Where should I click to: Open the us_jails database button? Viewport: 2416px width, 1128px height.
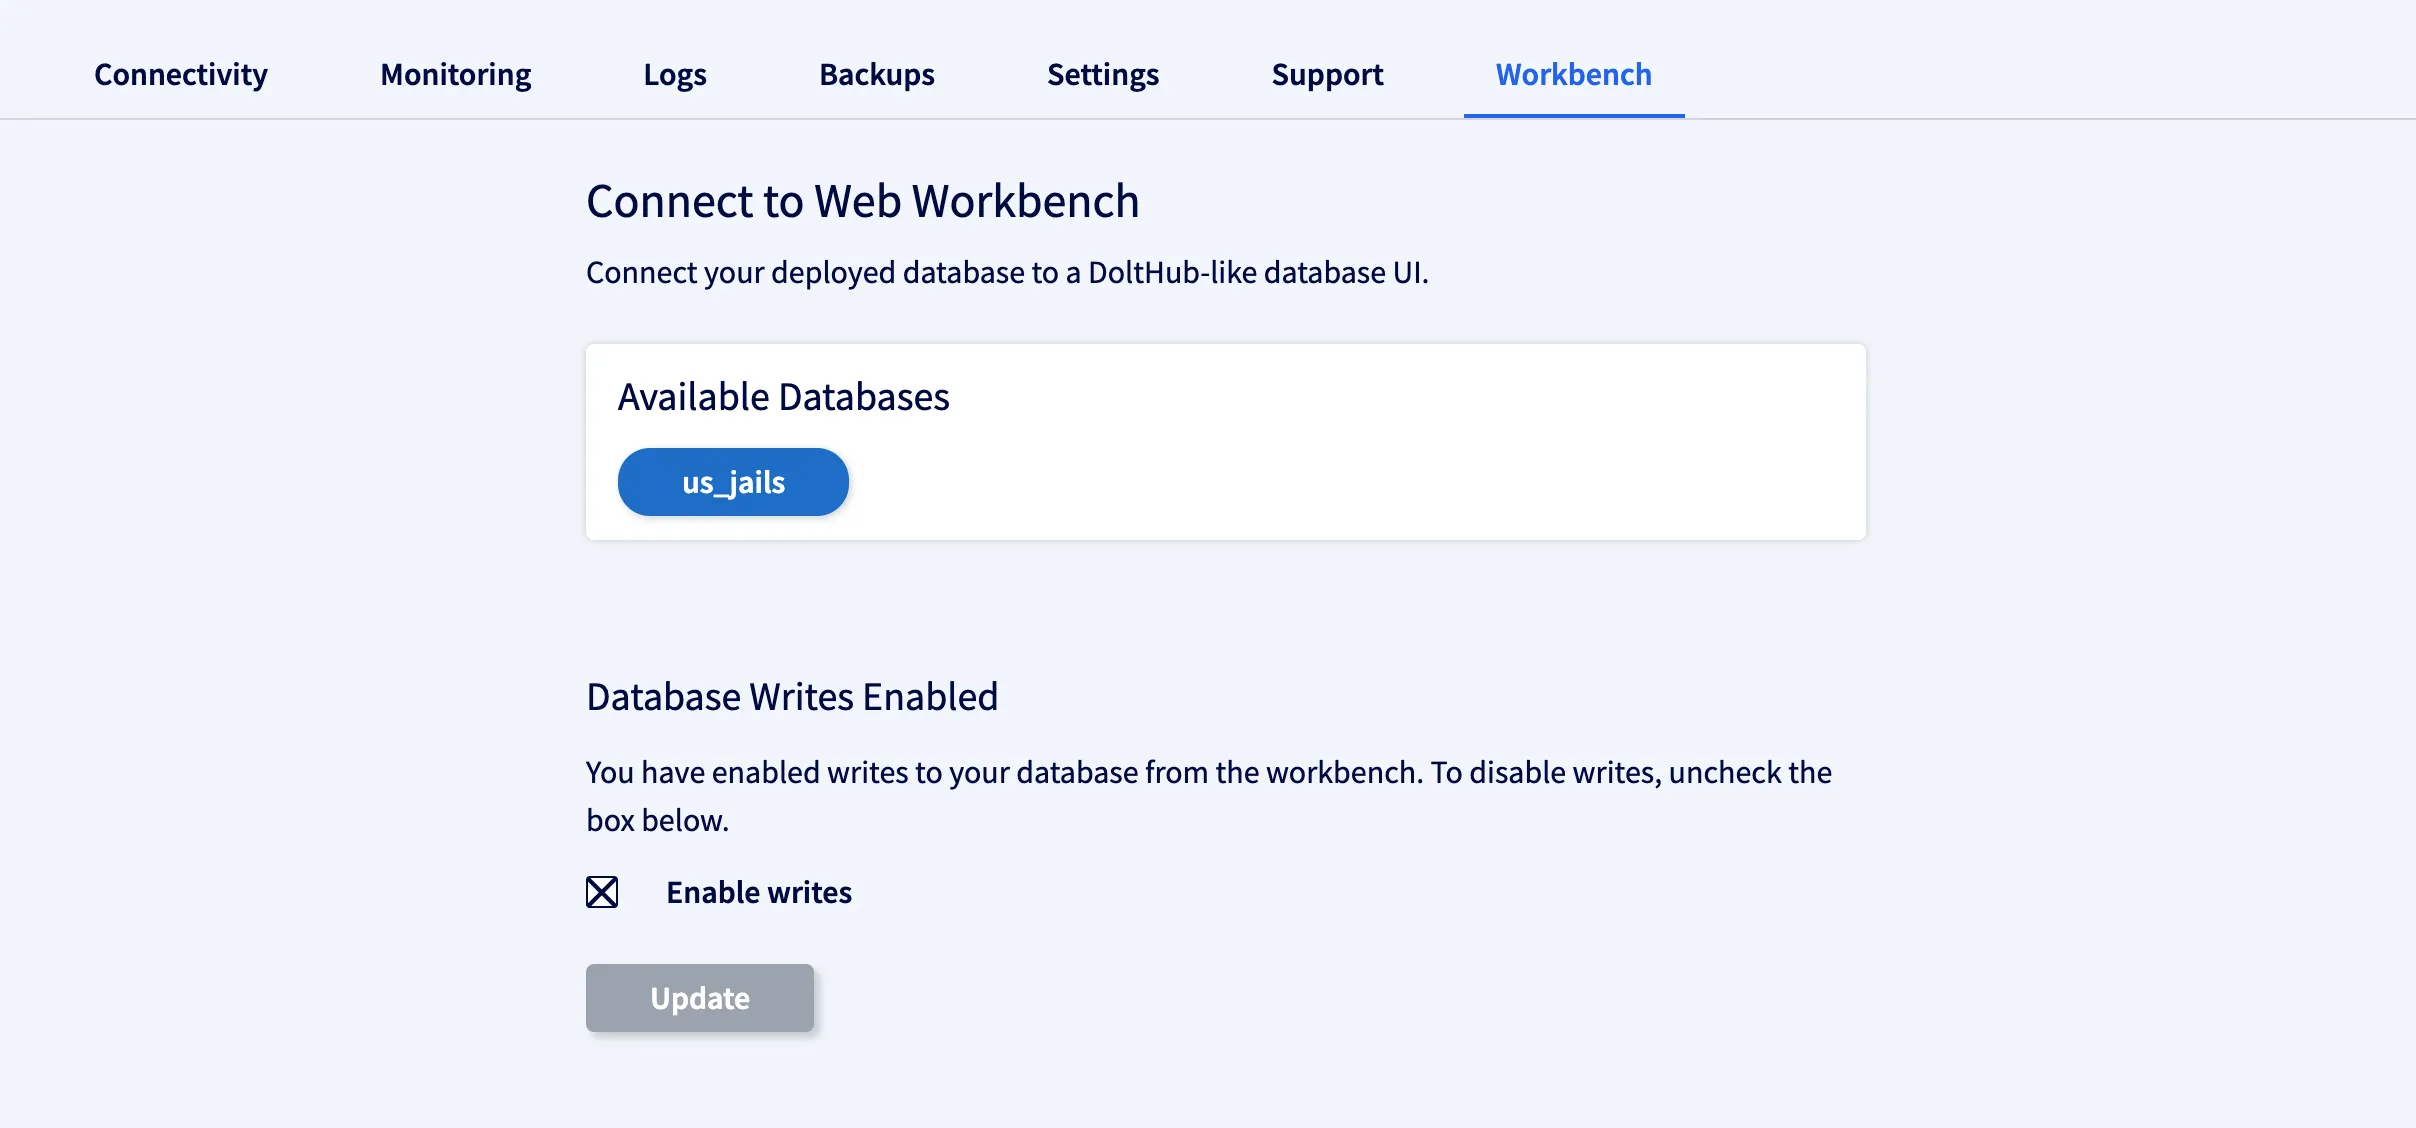733,482
